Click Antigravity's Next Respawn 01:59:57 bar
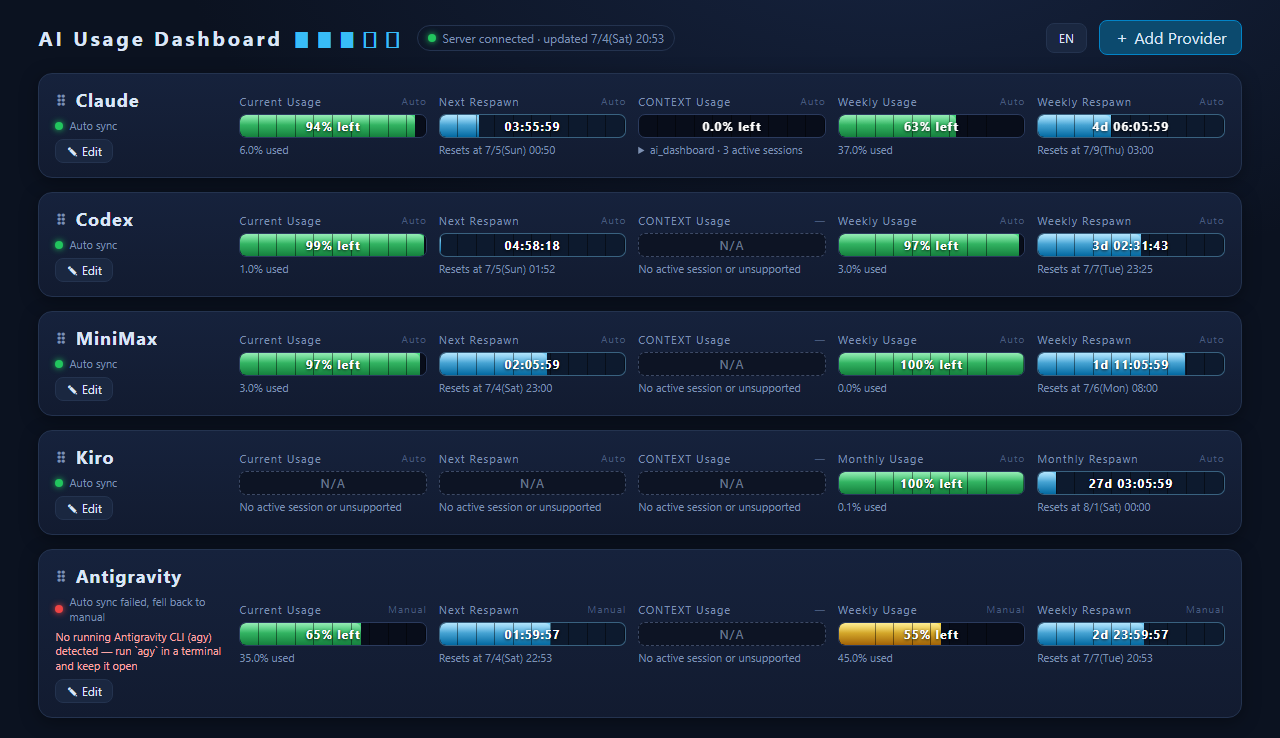This screenshot has height=738, width=1280. pos(532,634)
